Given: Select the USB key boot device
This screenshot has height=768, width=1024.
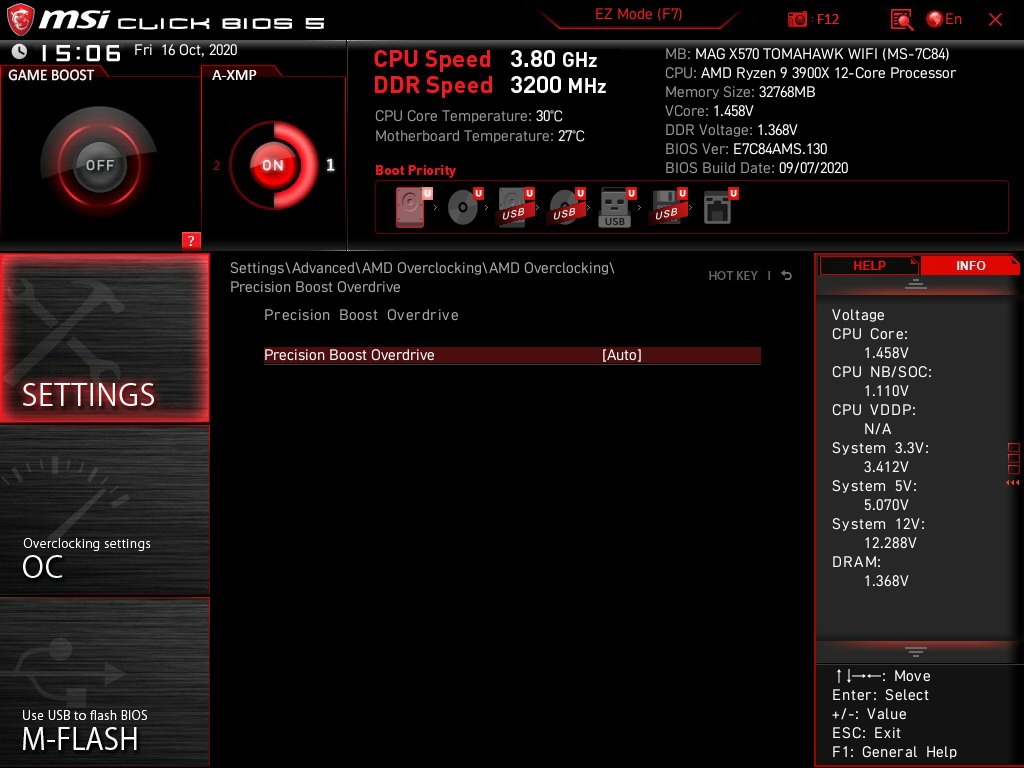Looking at the screenshot, I should coord(615,208).
